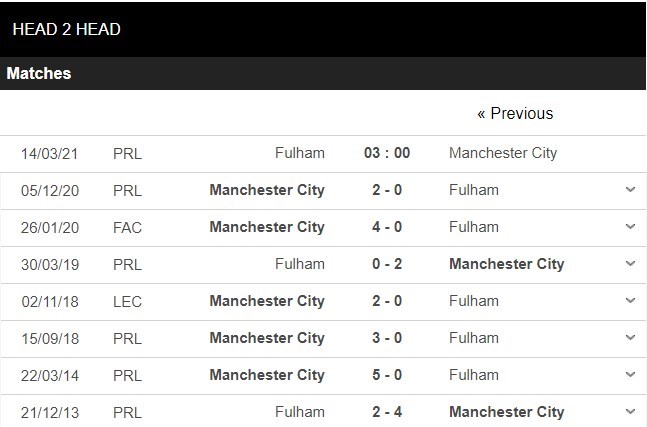The image size is (647, 427).
Task: Expand the 21/12/13 match row chevron
Action: click(630, 411)
